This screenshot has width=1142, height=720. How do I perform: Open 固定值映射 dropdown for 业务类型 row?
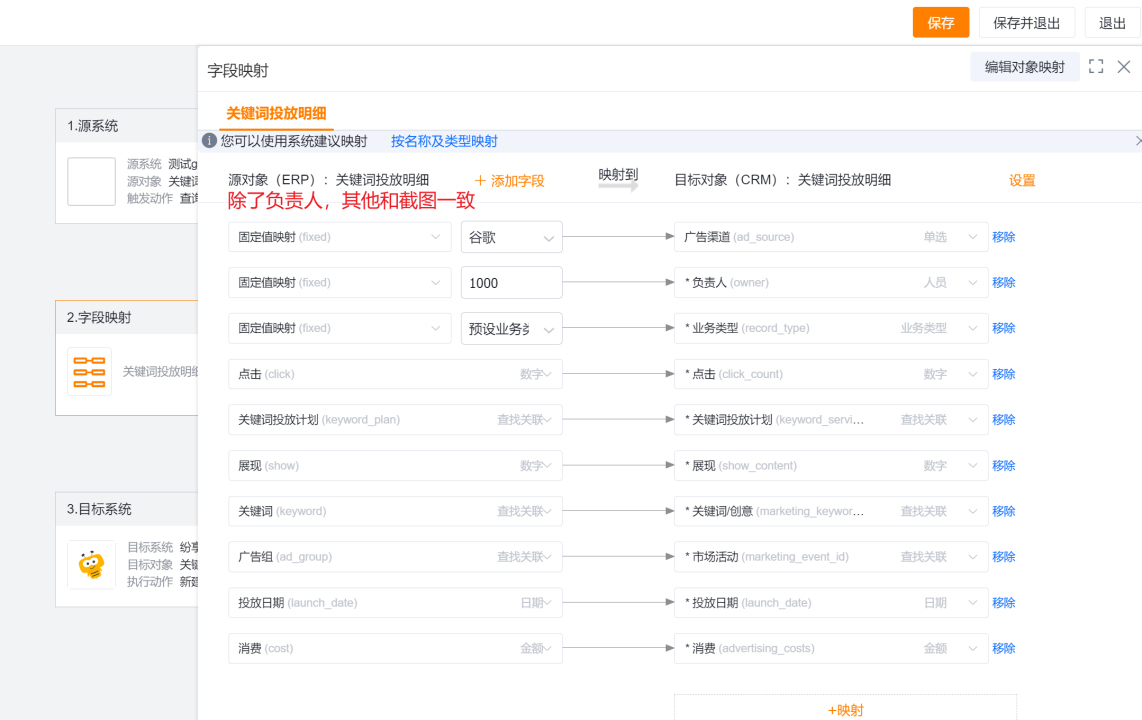[339, 328]
